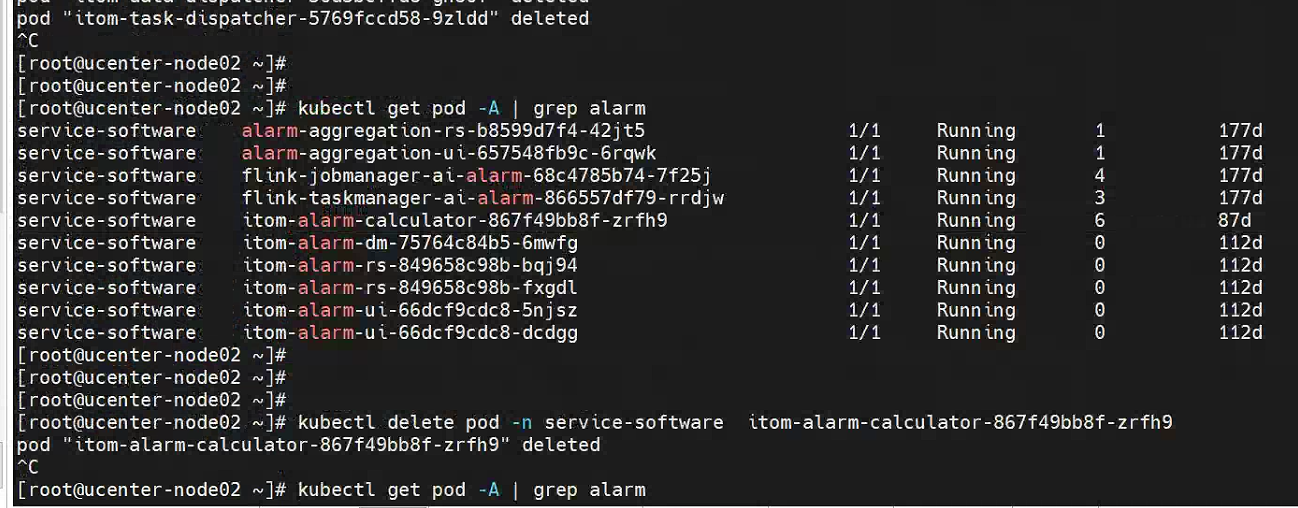Click pod name itom-alarm-dm-75764c84b5-6mwfg

410,243
